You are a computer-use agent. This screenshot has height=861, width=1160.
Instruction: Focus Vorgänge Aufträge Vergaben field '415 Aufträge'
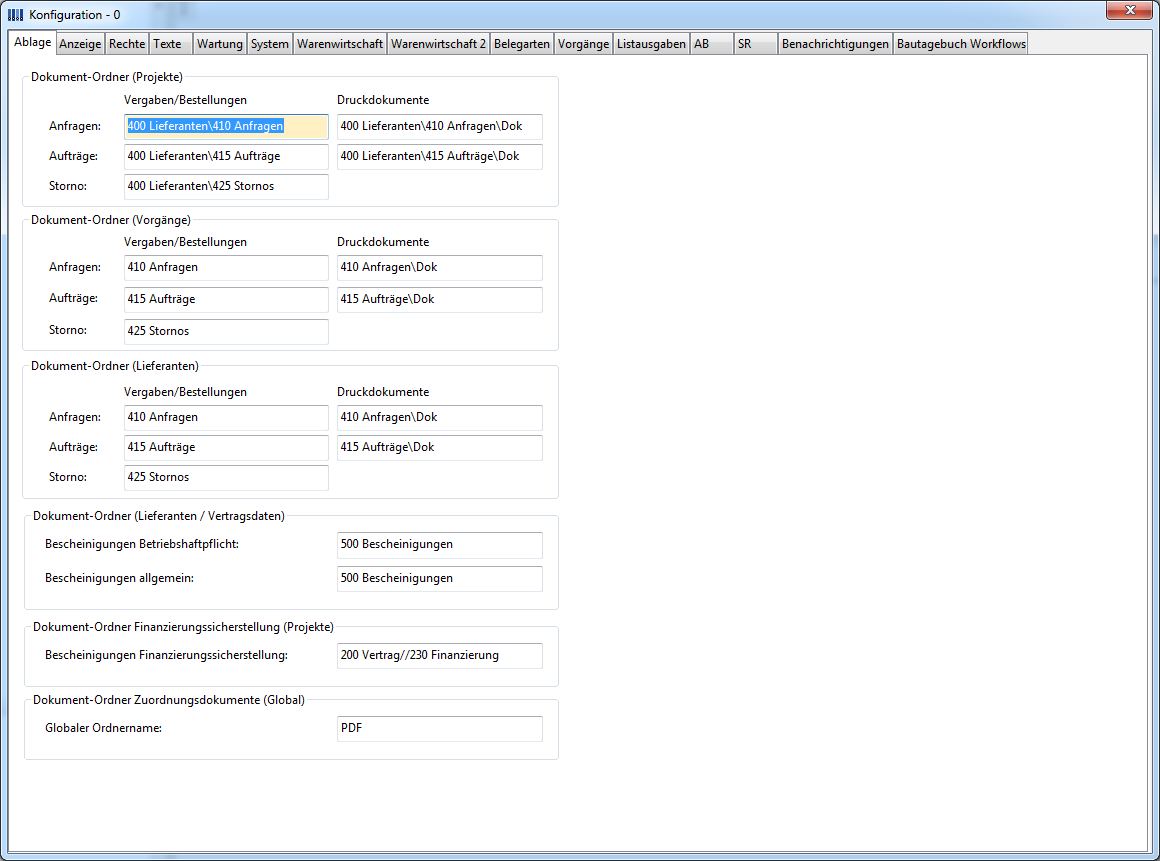(226, 300)
